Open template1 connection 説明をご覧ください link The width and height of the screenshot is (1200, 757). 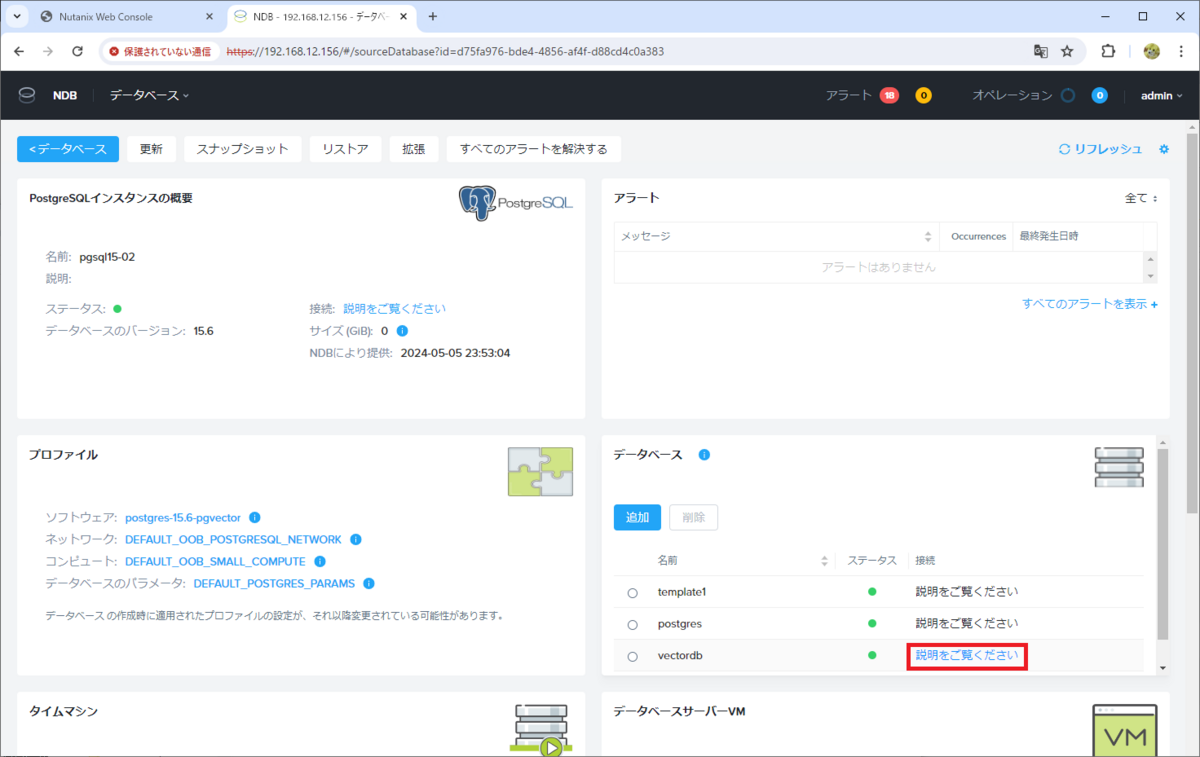click(x=967, y=592)
